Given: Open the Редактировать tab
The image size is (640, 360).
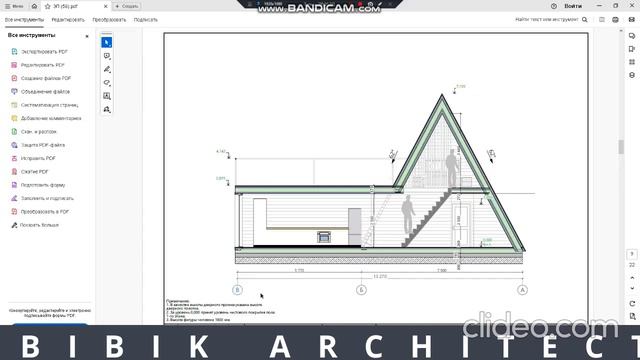Looking at the screenshot, I should click(68, 20).
